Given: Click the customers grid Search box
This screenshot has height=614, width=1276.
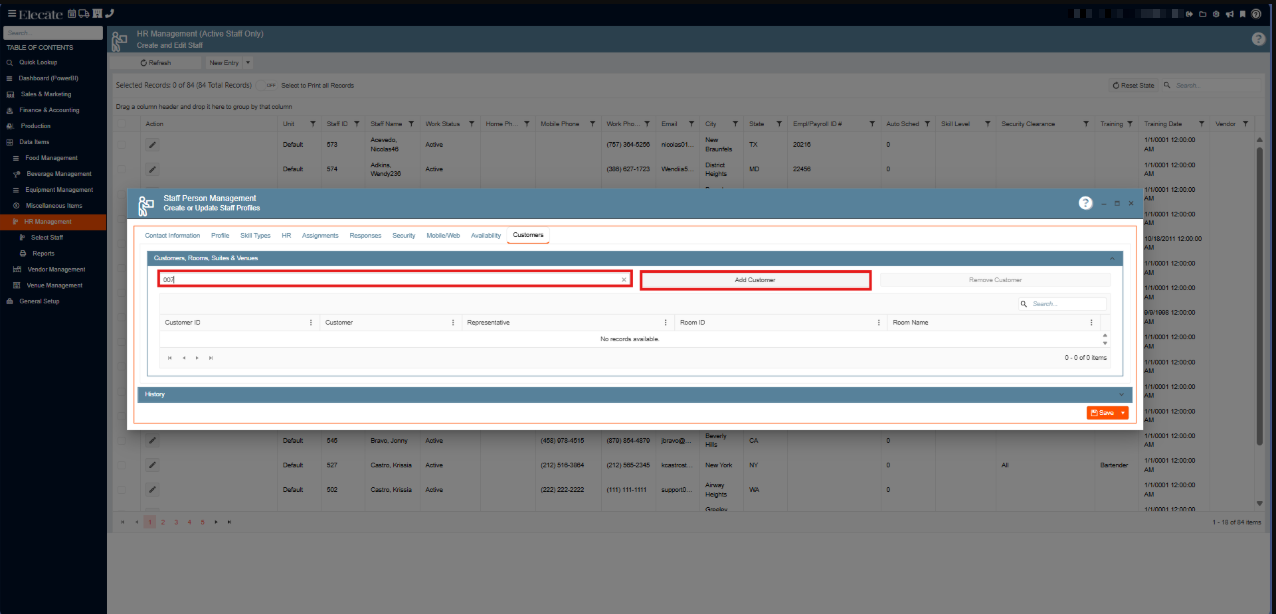Looking at the screenshot, I should tap(1067, 303).
